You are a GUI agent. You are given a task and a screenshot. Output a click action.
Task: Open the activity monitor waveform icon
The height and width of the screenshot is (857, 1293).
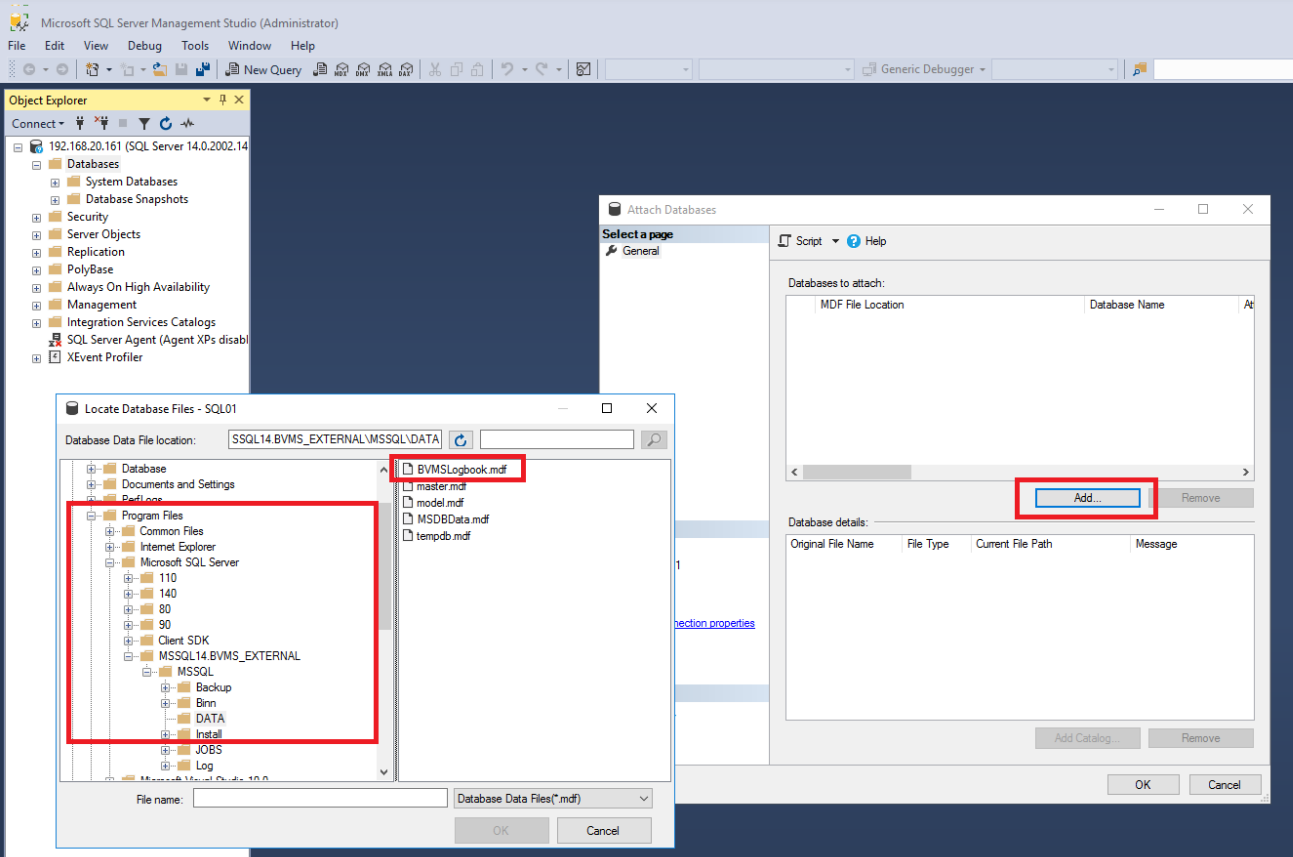187,124
